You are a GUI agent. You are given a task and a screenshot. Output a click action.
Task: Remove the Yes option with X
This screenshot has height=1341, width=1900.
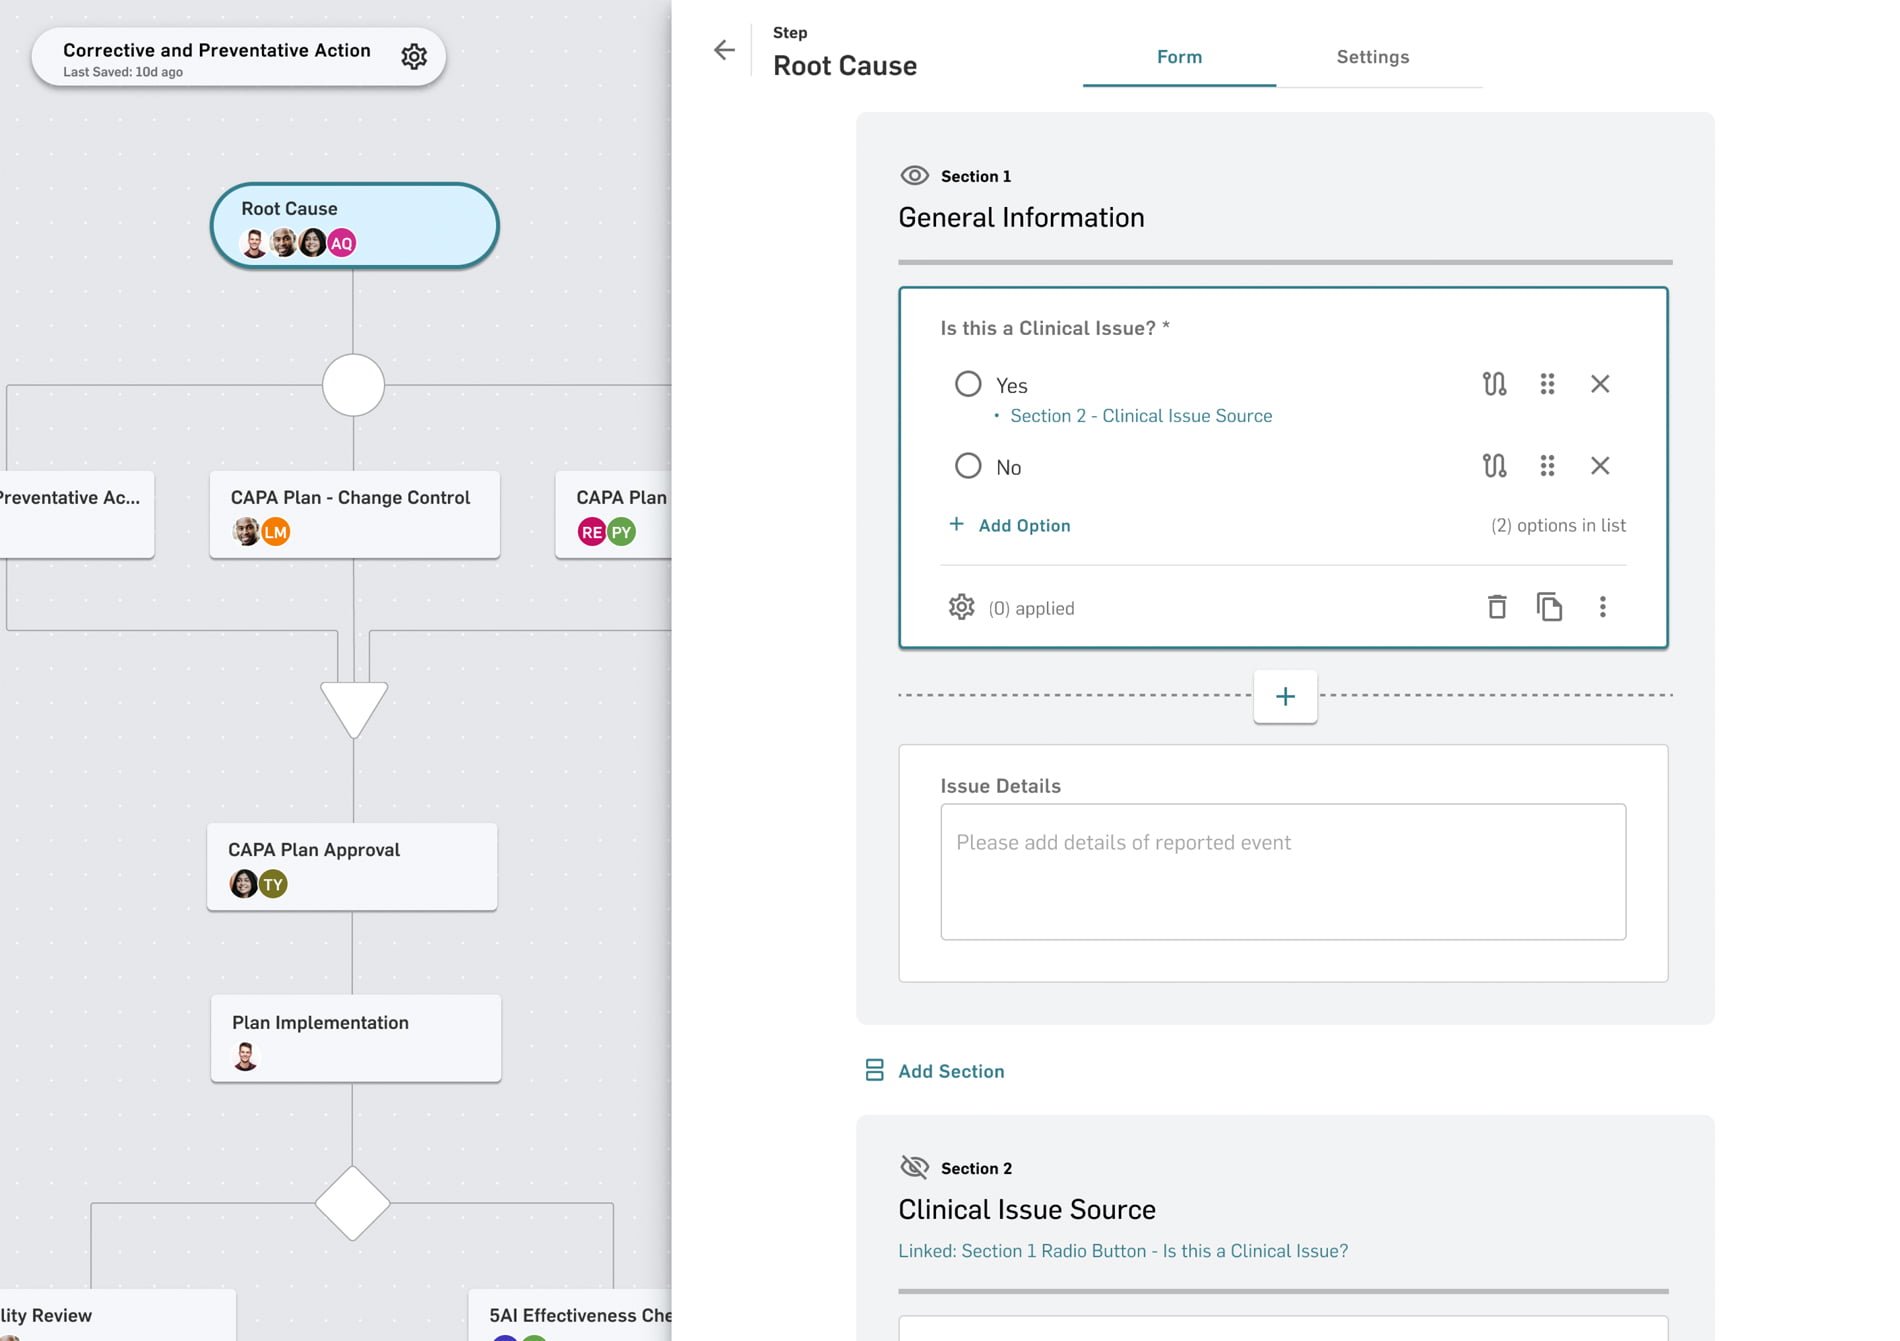[1600, 384]
